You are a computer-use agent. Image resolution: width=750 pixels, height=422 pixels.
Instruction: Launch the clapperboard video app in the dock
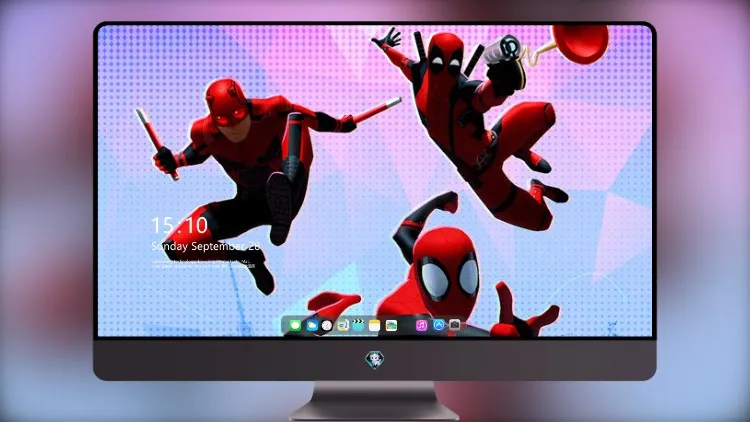[358, 325]
